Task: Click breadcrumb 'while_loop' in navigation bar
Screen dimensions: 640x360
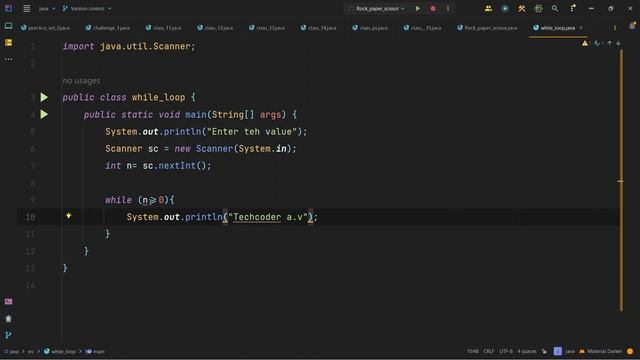Action: (x=60, y=351)
